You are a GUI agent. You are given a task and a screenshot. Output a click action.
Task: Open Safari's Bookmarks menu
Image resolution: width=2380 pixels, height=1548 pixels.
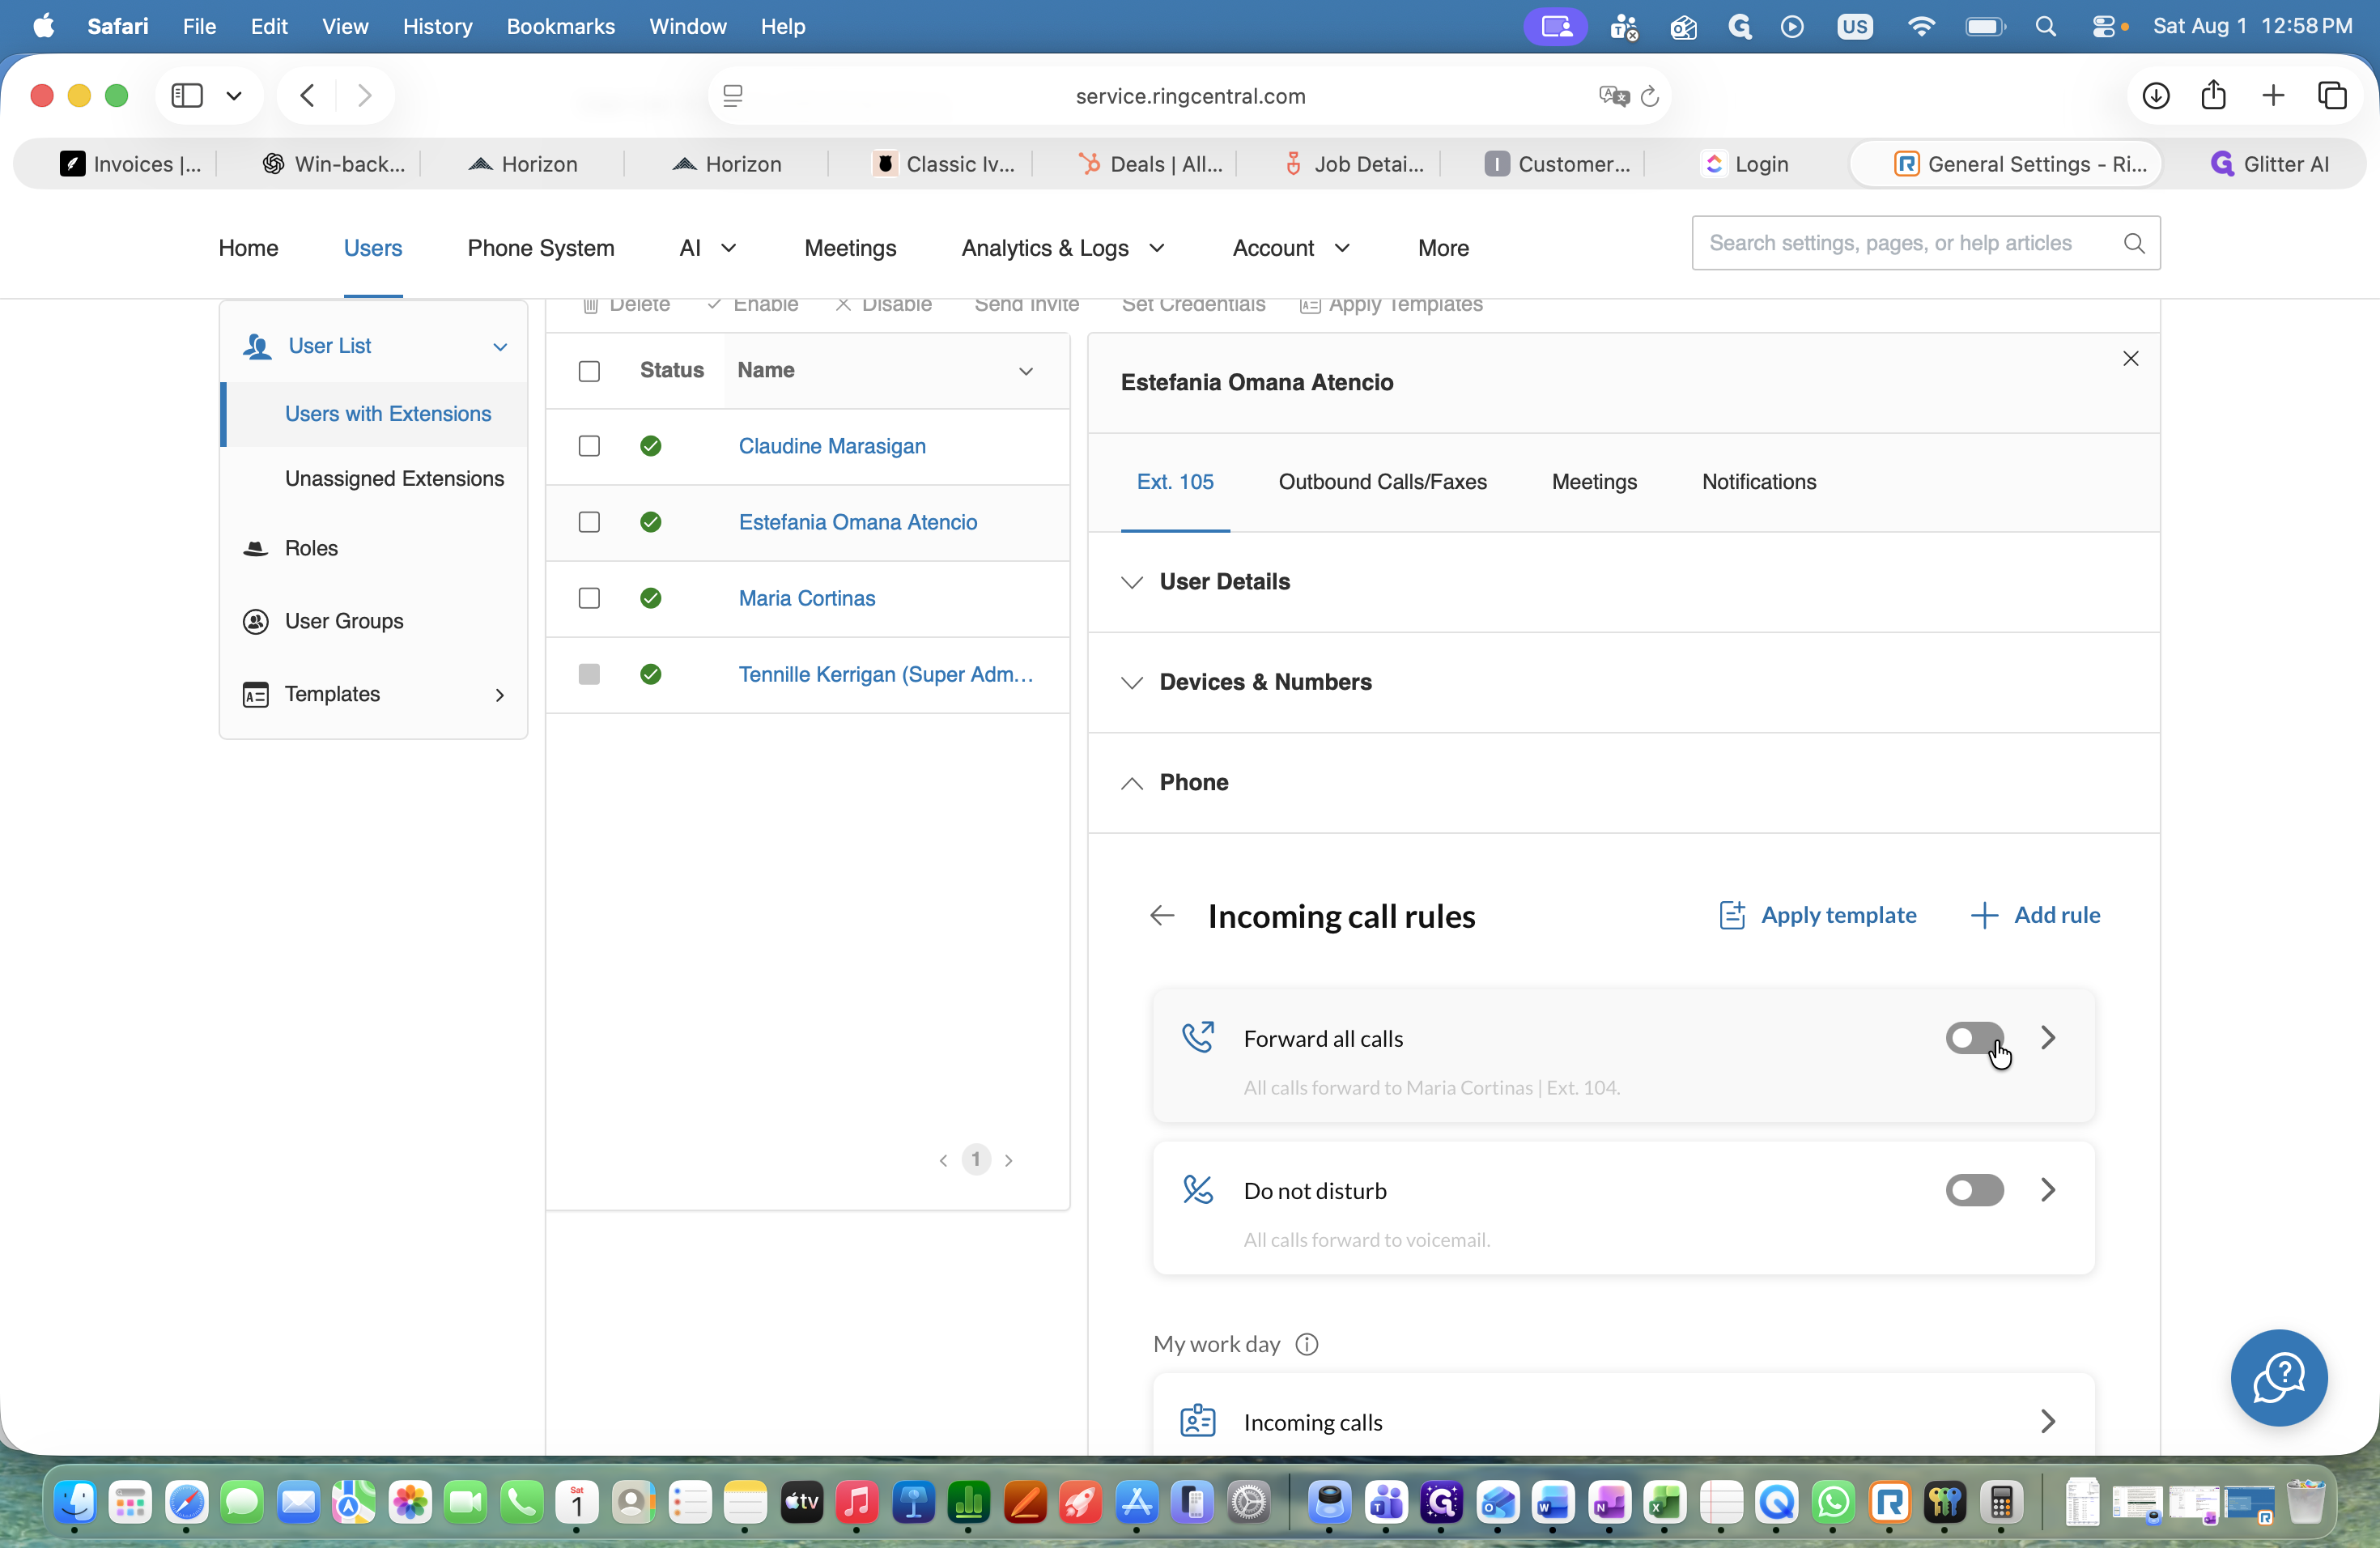(560, 27)
